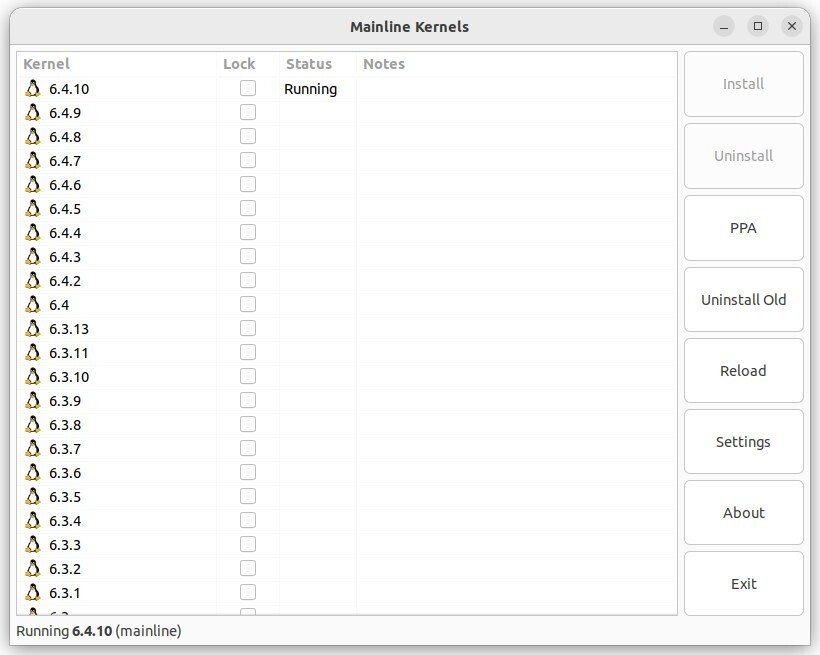Click the Uninstall Old button
This screenshot has height=655, width=820.
click(743, 300)
